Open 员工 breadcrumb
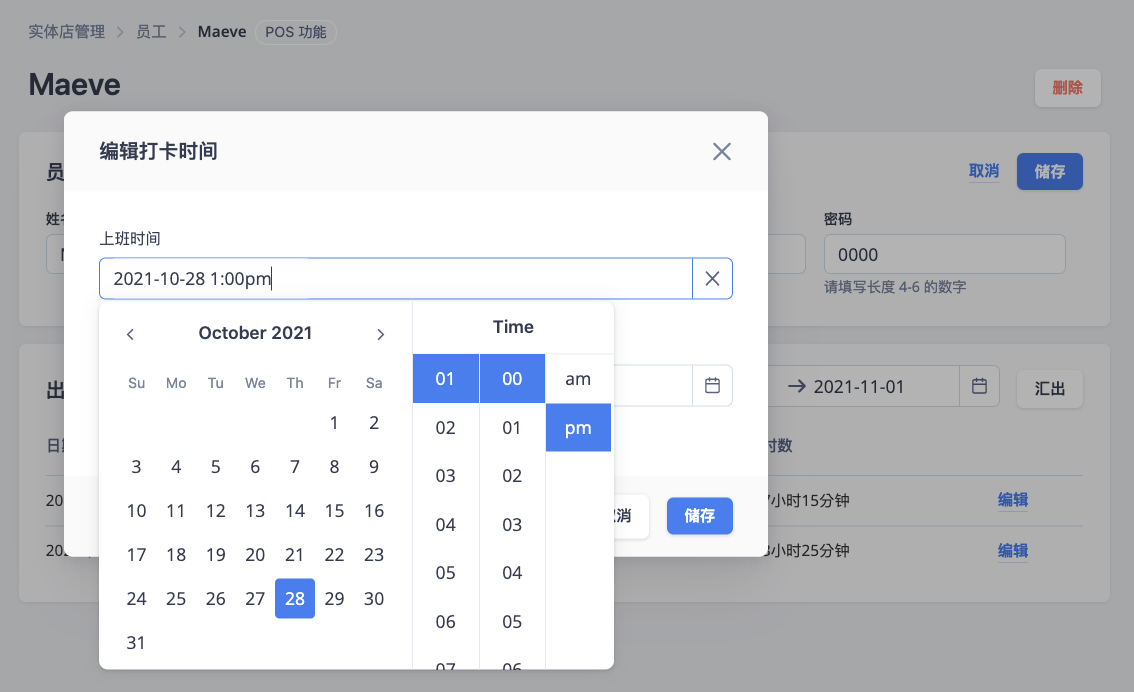 151,32
